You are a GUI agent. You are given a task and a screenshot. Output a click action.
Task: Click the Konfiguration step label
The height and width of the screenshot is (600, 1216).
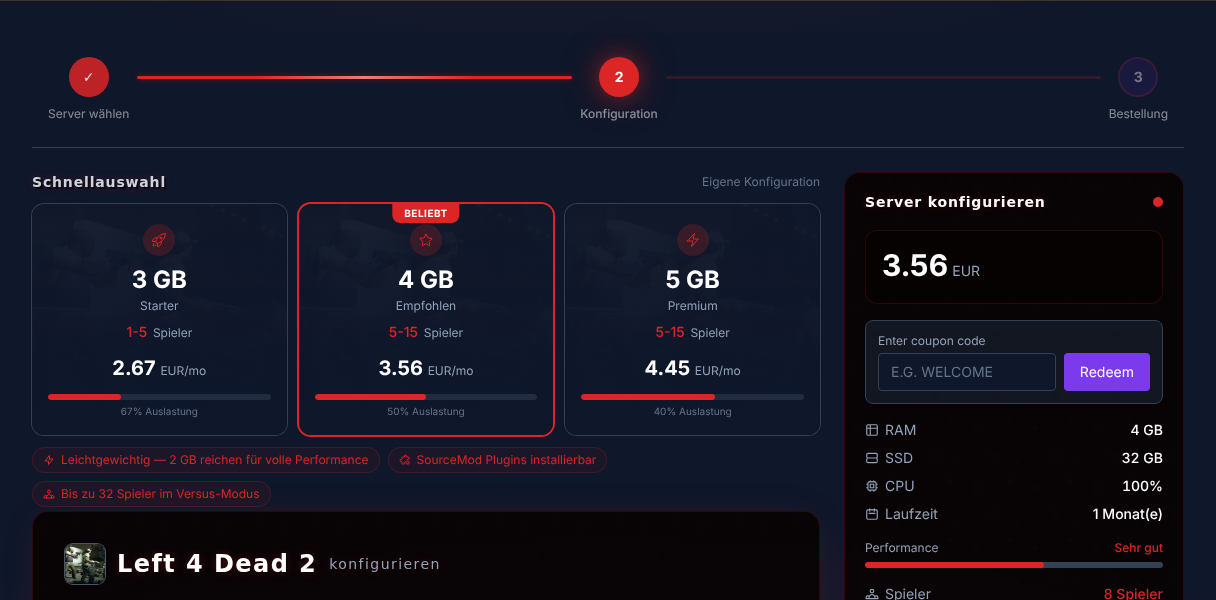click(619, 114)
